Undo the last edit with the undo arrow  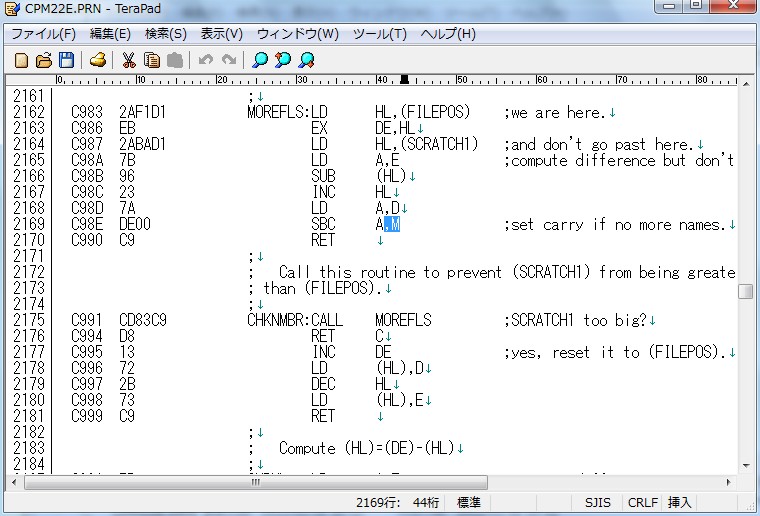tap(206, 60)
